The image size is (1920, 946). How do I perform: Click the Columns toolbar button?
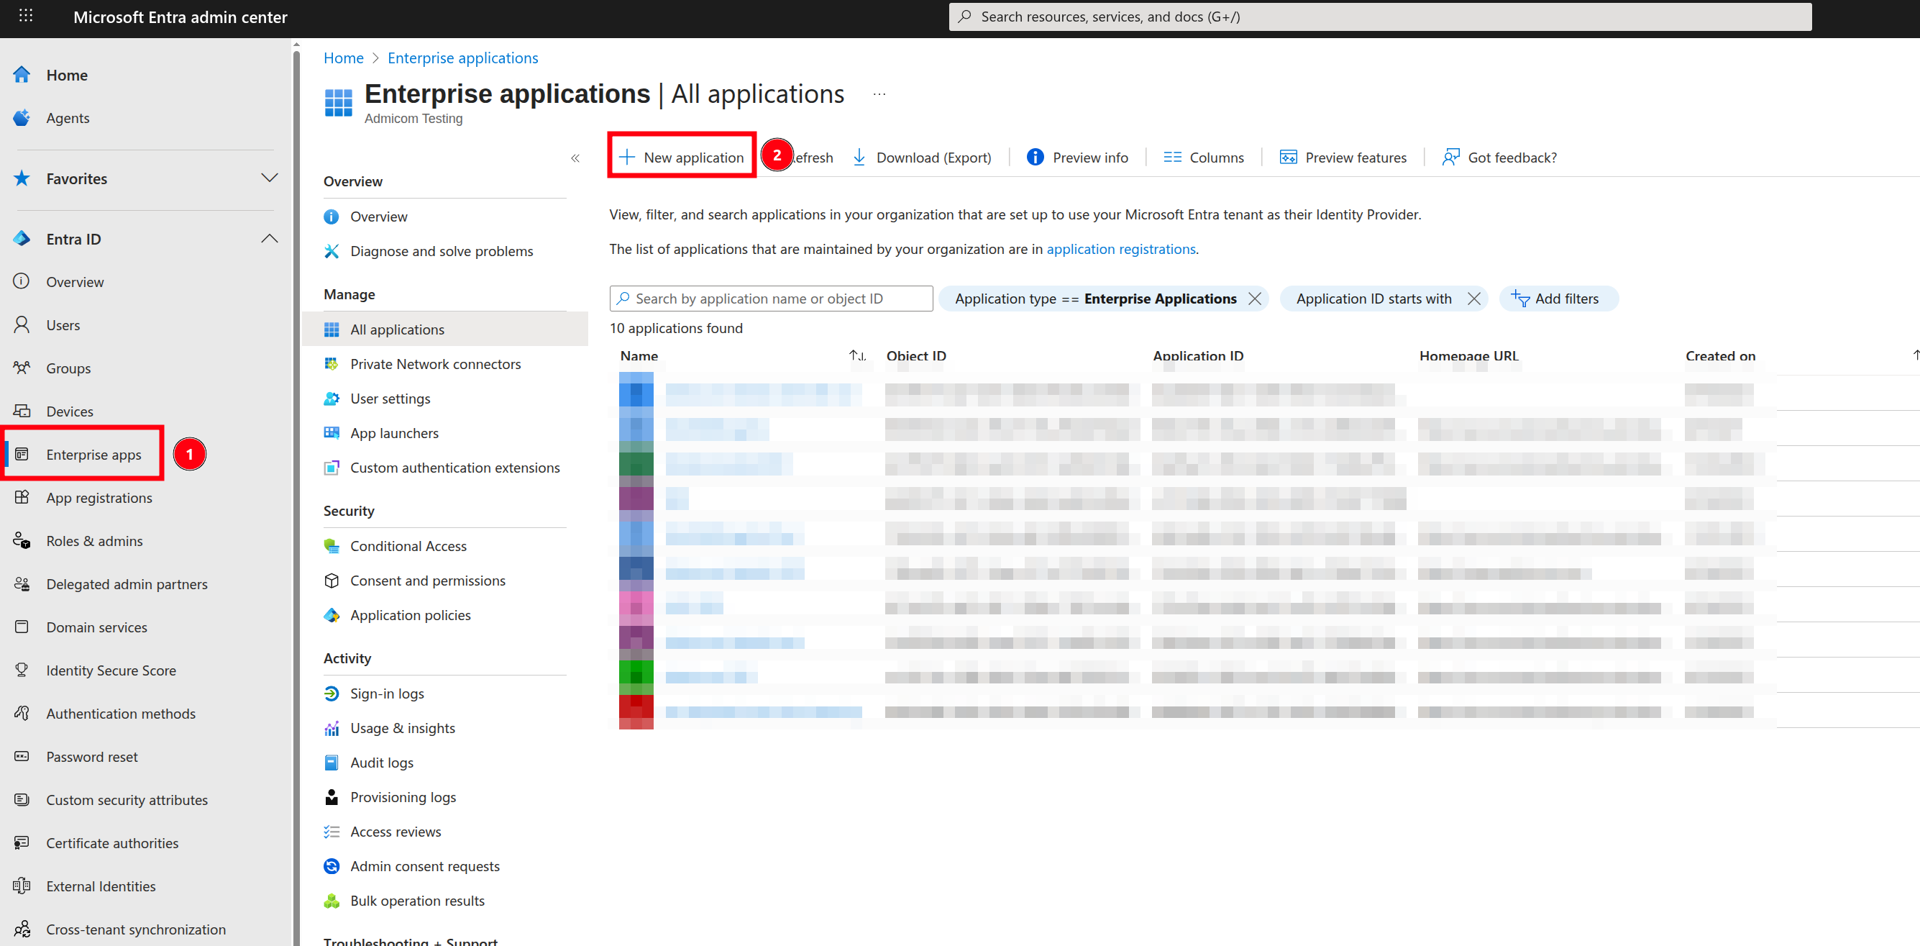[x=1204, y=157]
